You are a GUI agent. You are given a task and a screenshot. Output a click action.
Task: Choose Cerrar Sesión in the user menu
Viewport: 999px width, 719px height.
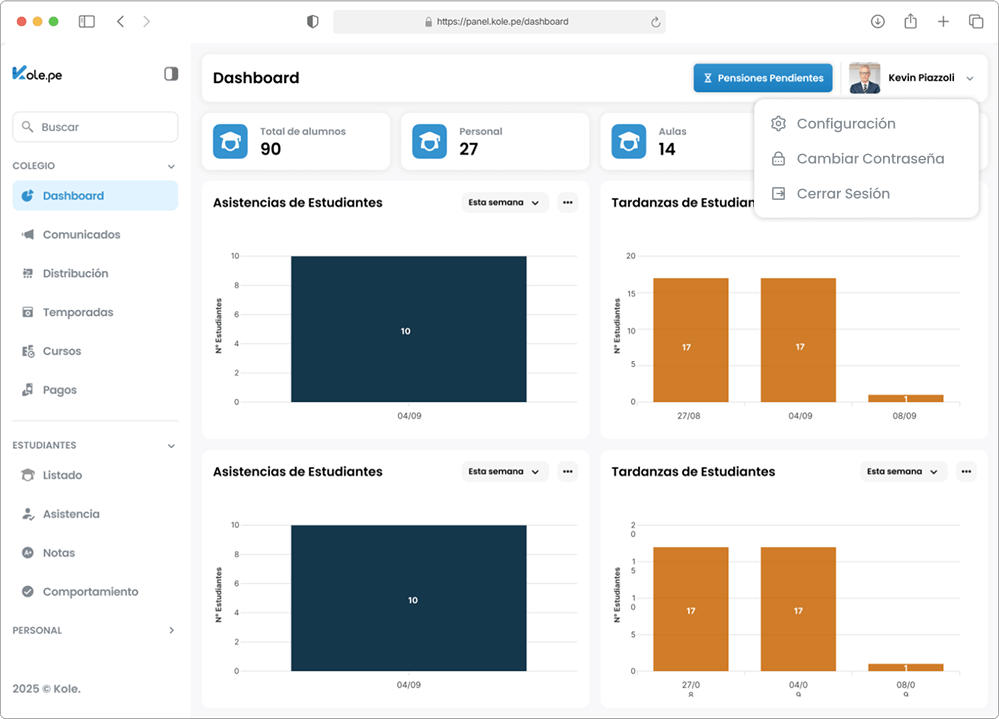pos(842,194)
